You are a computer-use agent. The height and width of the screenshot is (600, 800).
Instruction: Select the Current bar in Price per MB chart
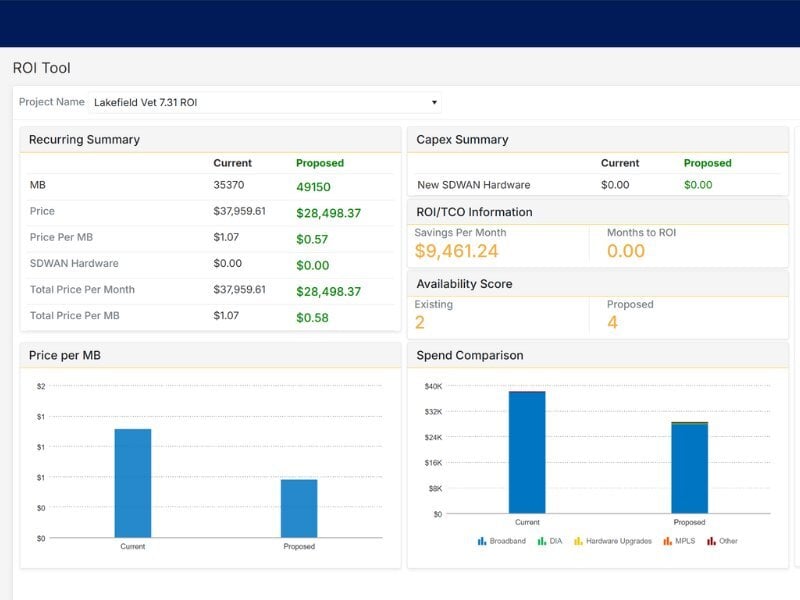(x=133, y=483)
